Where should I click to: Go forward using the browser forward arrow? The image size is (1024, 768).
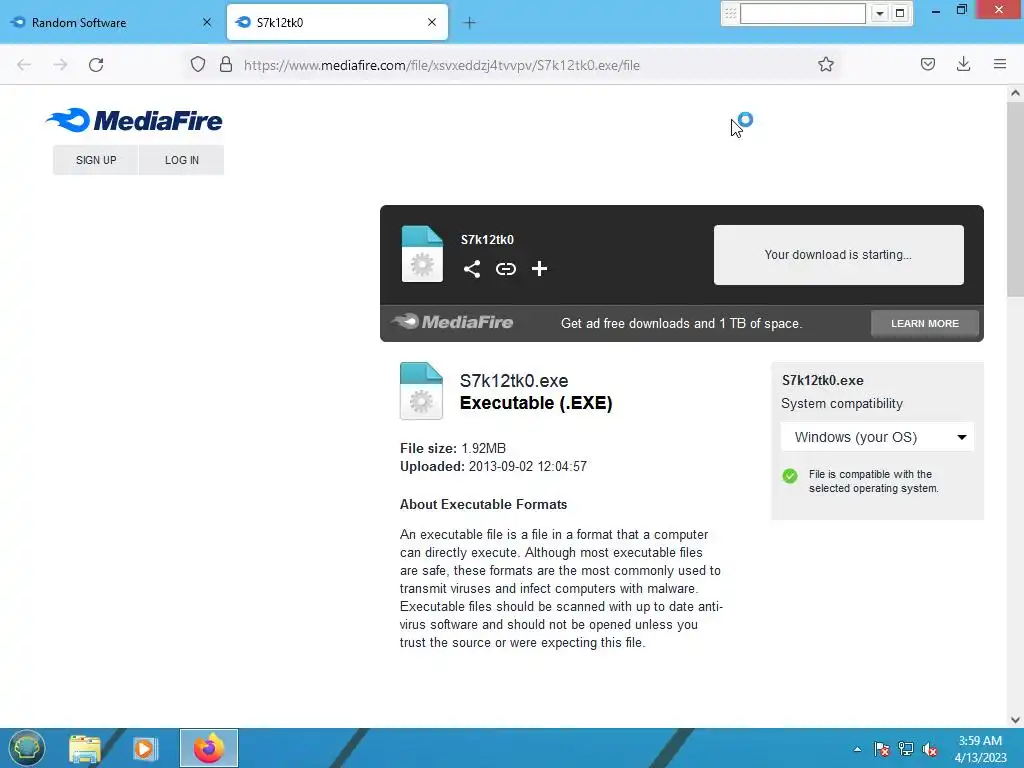click(x=60, y=65)
